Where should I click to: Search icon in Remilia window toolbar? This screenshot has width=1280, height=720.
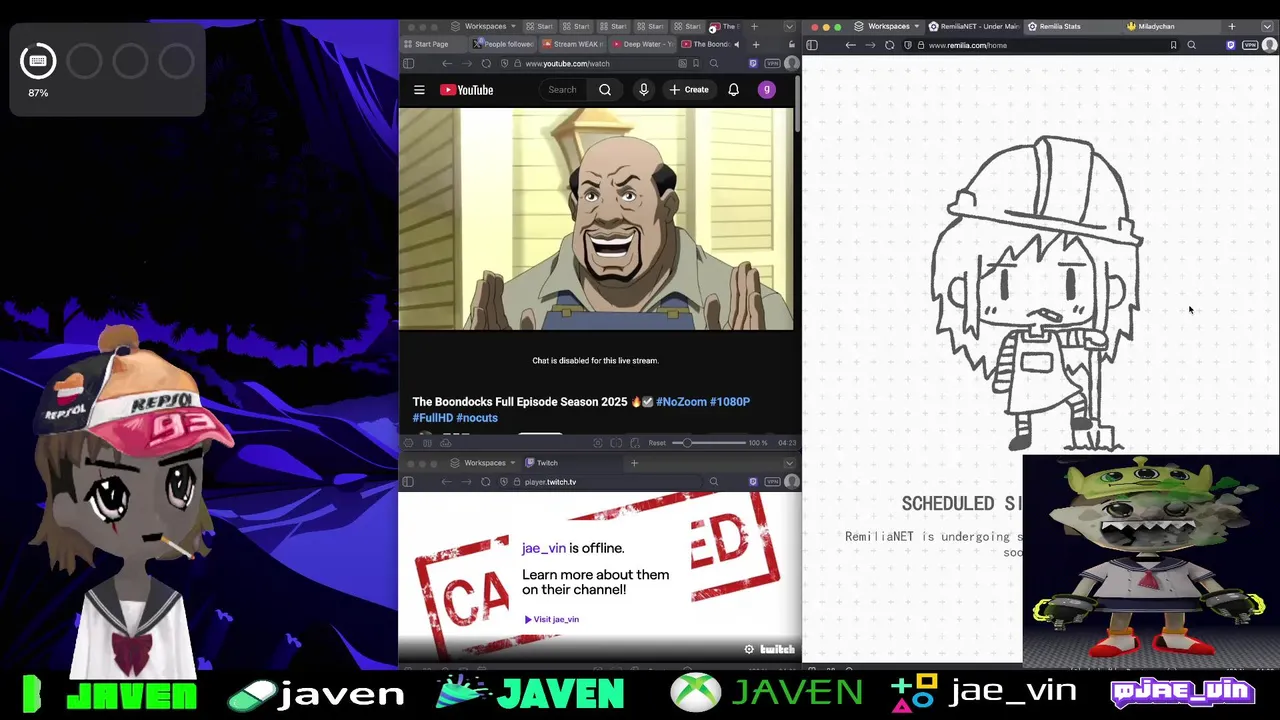1191,45
